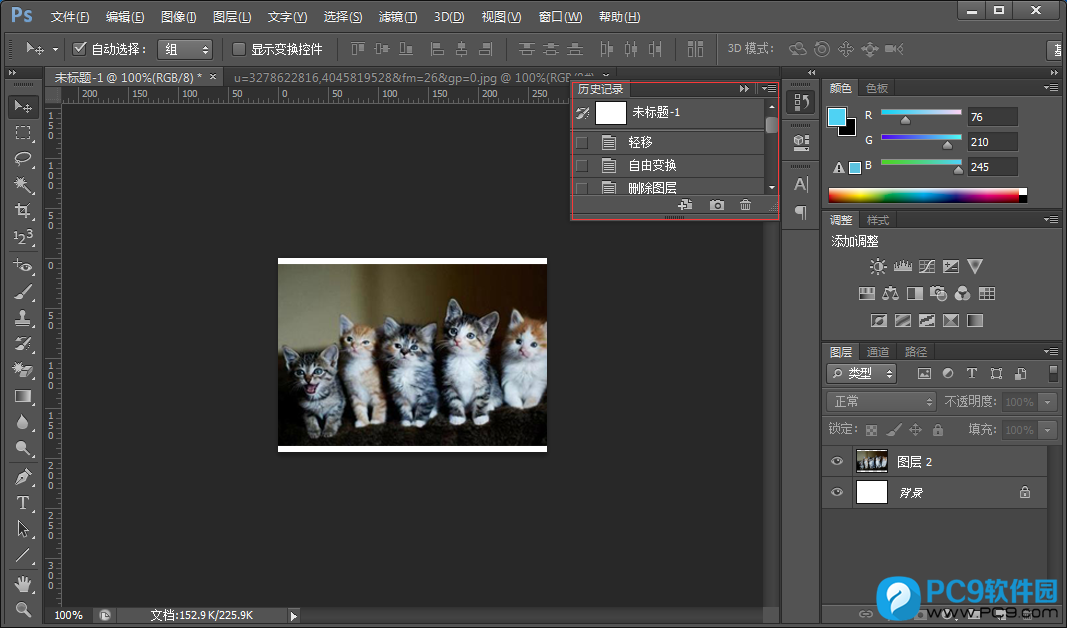Delete current history state with trash icon
The width and height of the screenshot is (1067, 628).
click(x=745, y=205)
